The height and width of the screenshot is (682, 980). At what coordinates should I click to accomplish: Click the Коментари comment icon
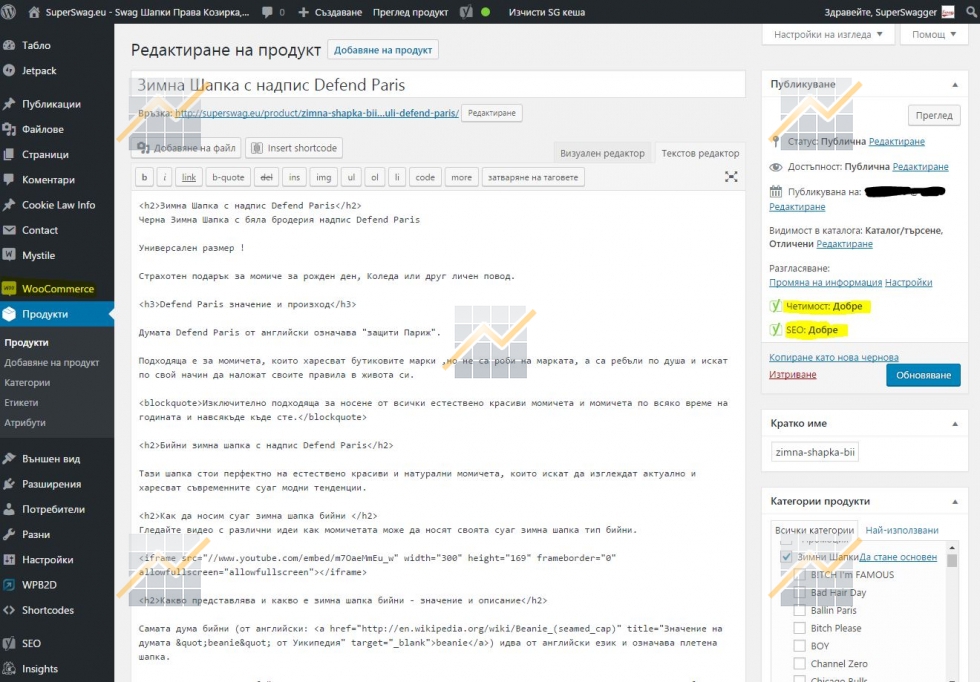click(x=9, y=179)
